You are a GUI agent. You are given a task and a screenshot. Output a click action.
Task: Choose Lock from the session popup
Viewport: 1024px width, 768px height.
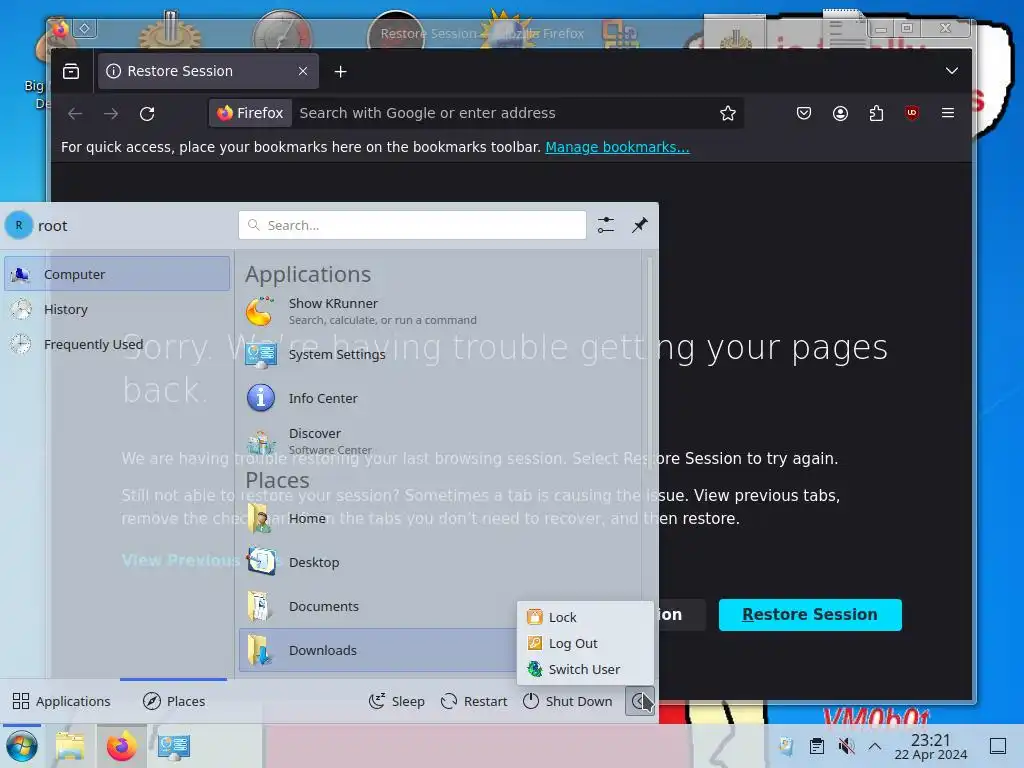pyautogui.click(x=585, y=617)
